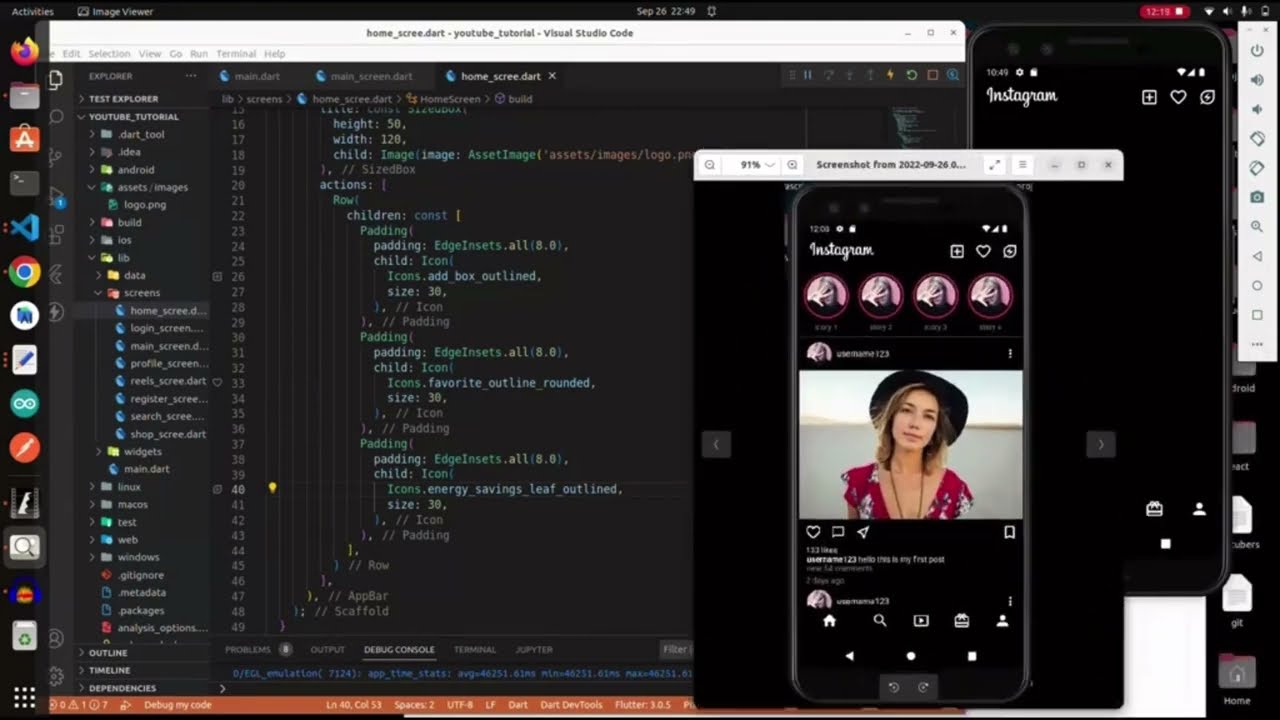Zoom out in the Image Viewer
1280x720 pixels.
point(709,165)
